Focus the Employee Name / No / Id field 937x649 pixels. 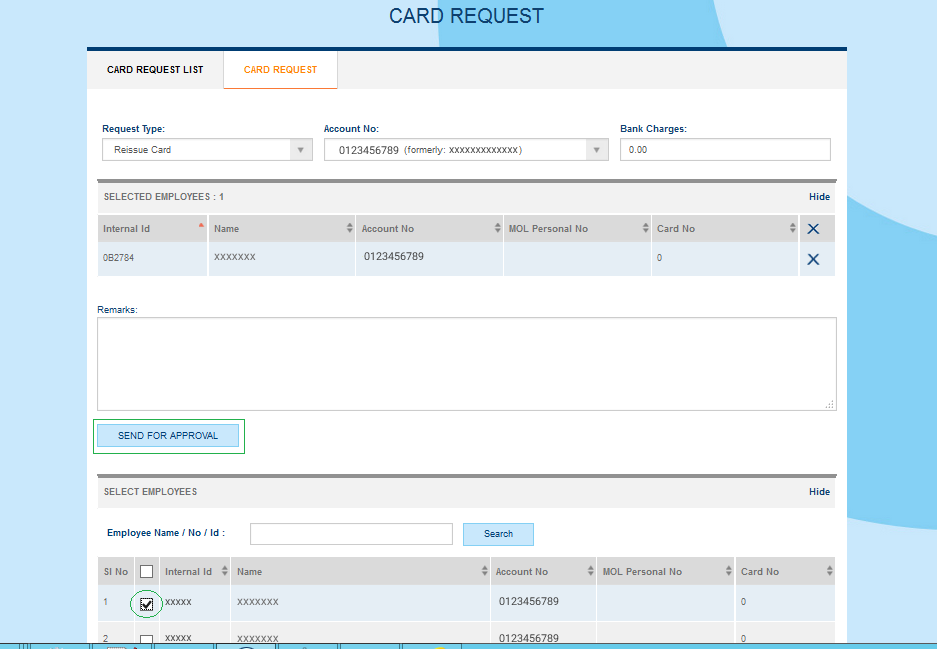351,534
